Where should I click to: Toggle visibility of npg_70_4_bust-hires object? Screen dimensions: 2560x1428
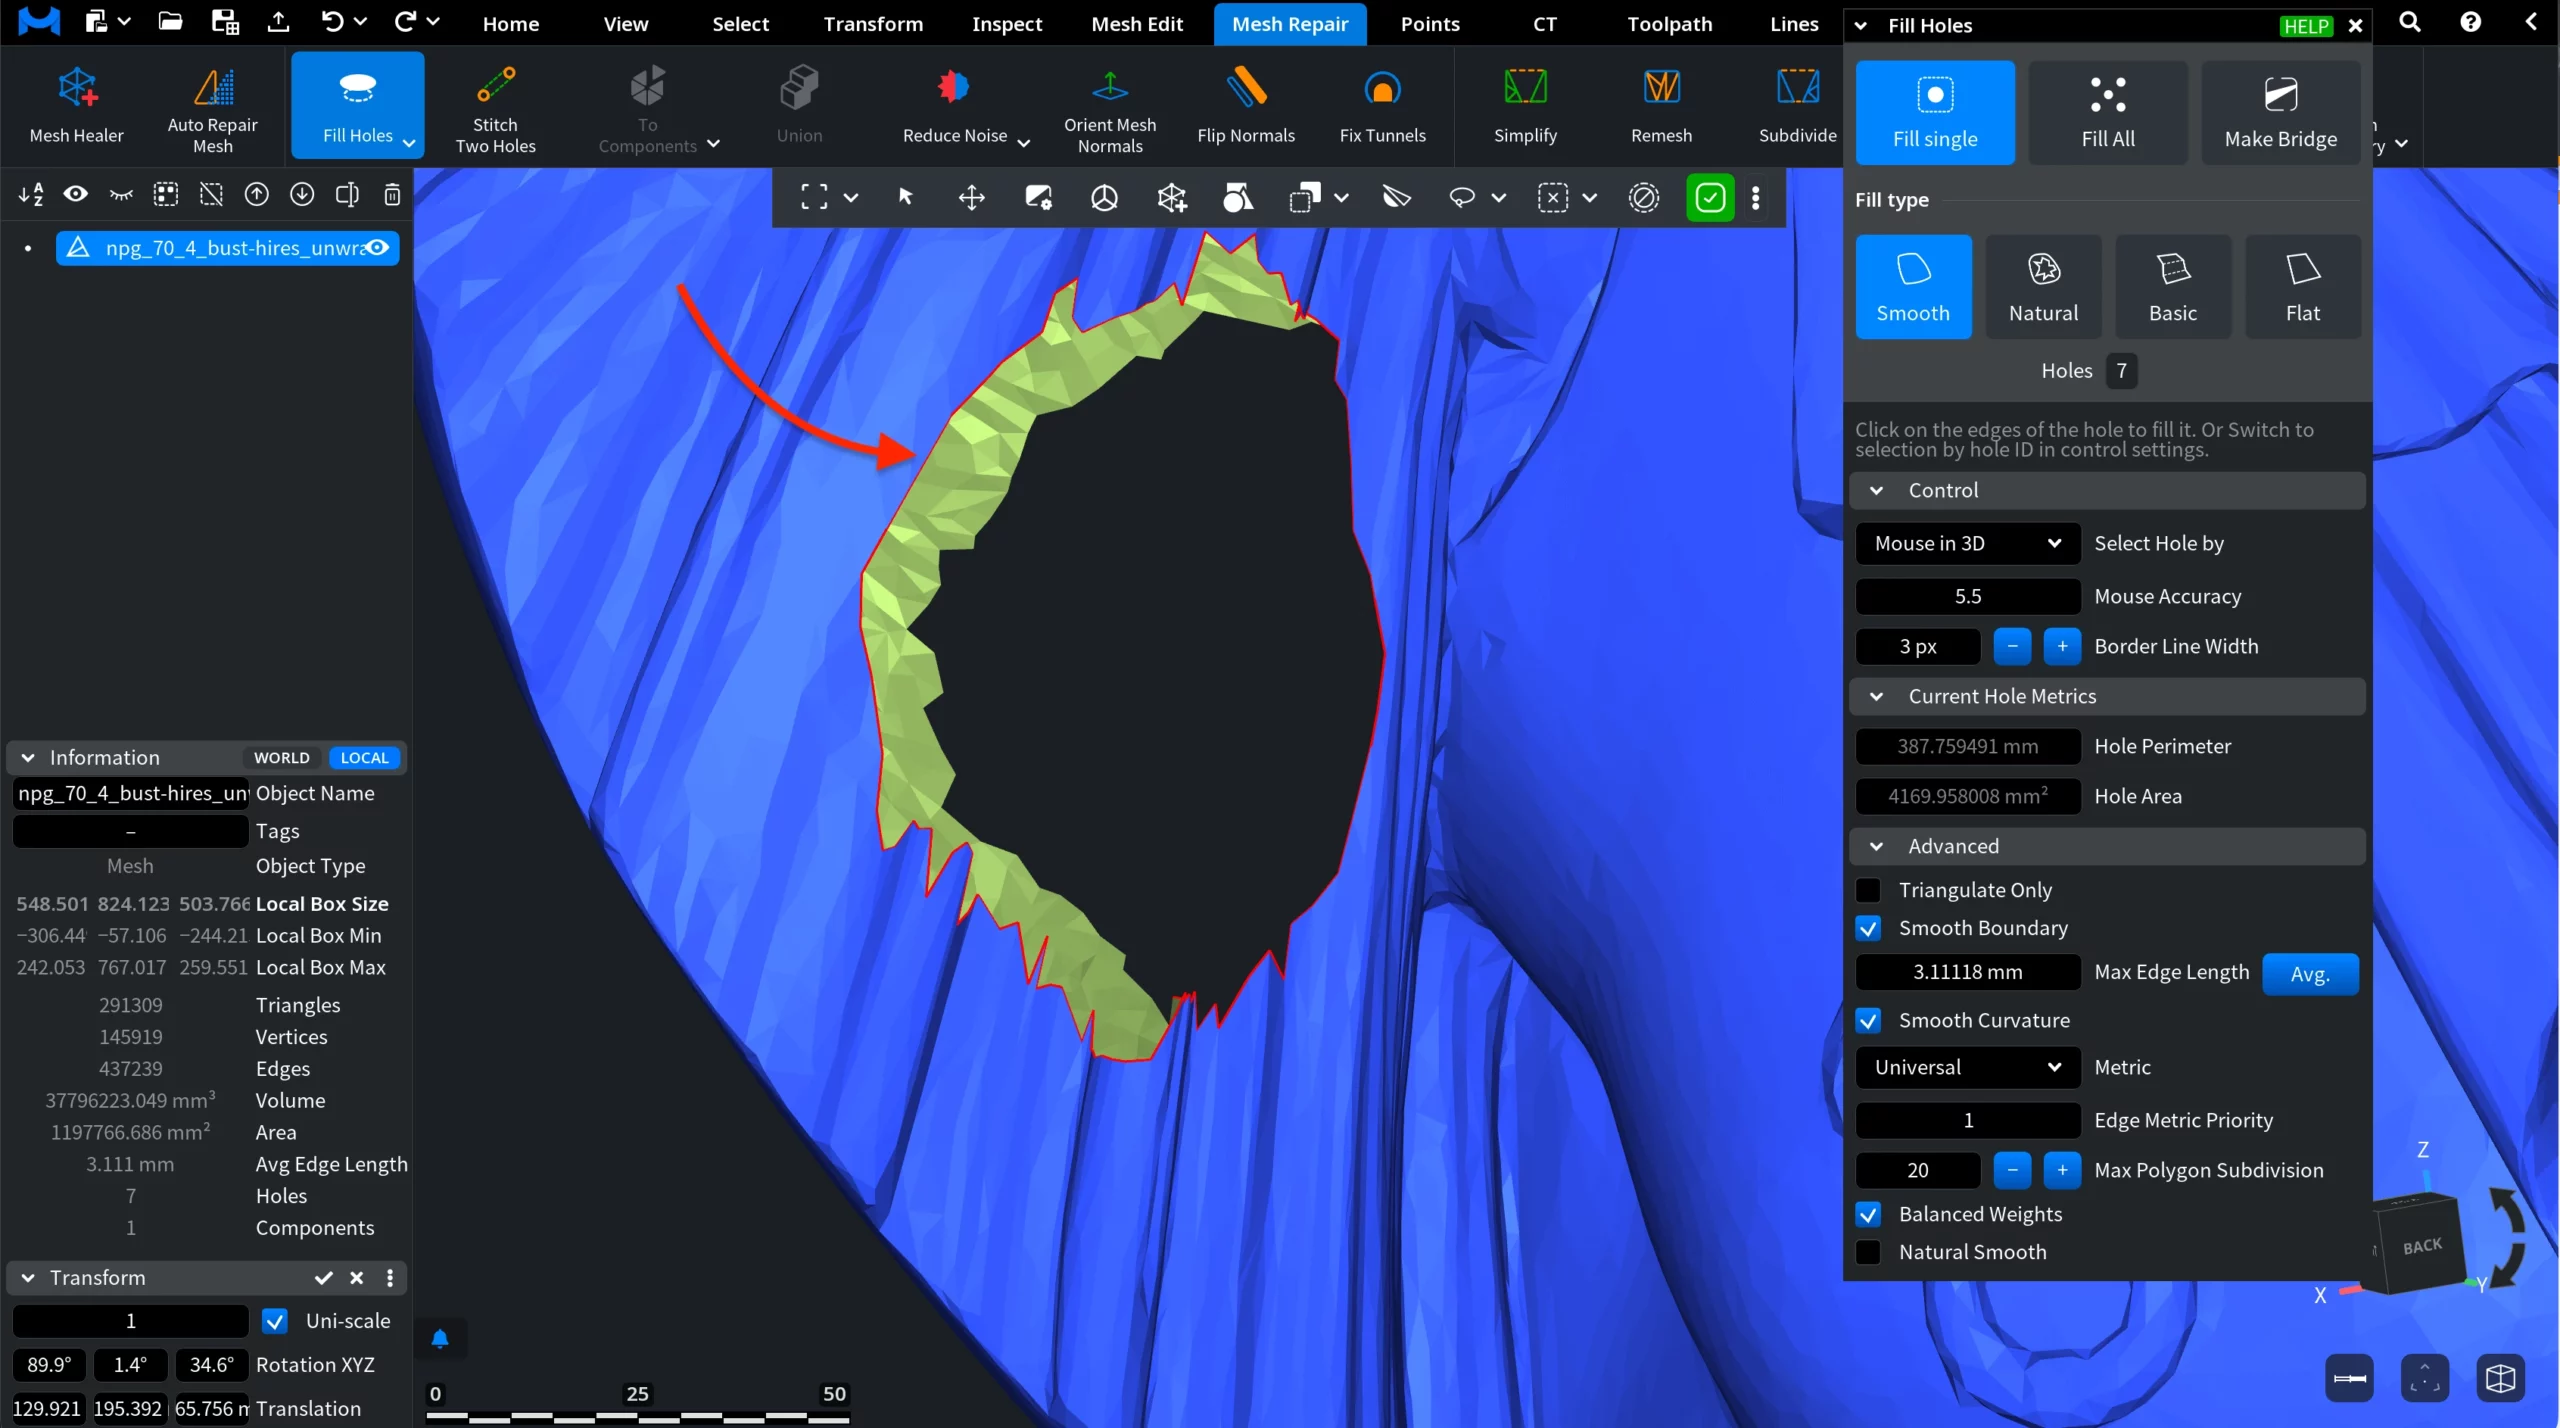(x=377, y=248)
